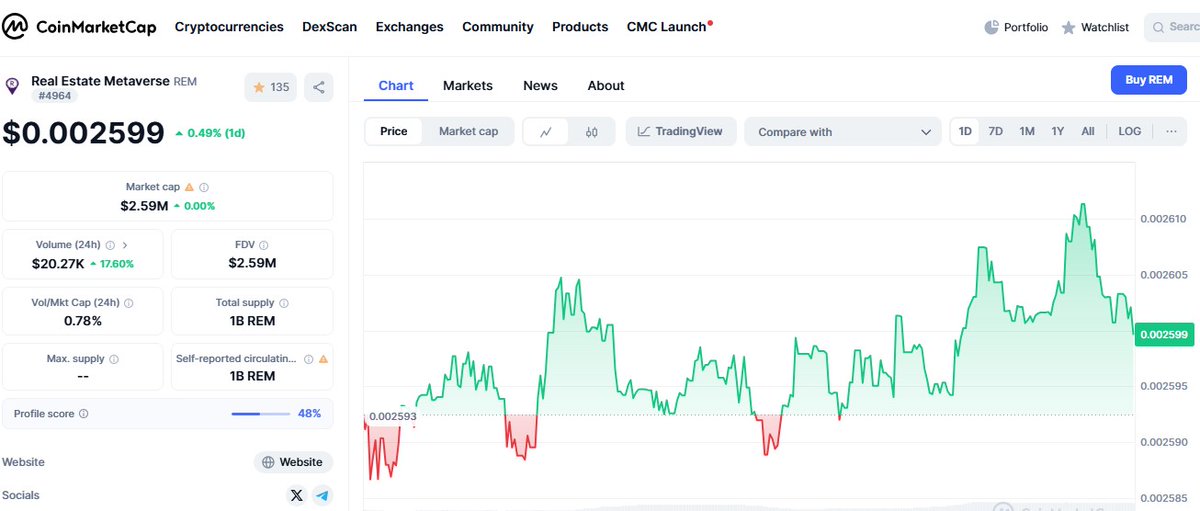Open the chart more options ellipsis
1200x511 pixels.
tap(1171, 131)
